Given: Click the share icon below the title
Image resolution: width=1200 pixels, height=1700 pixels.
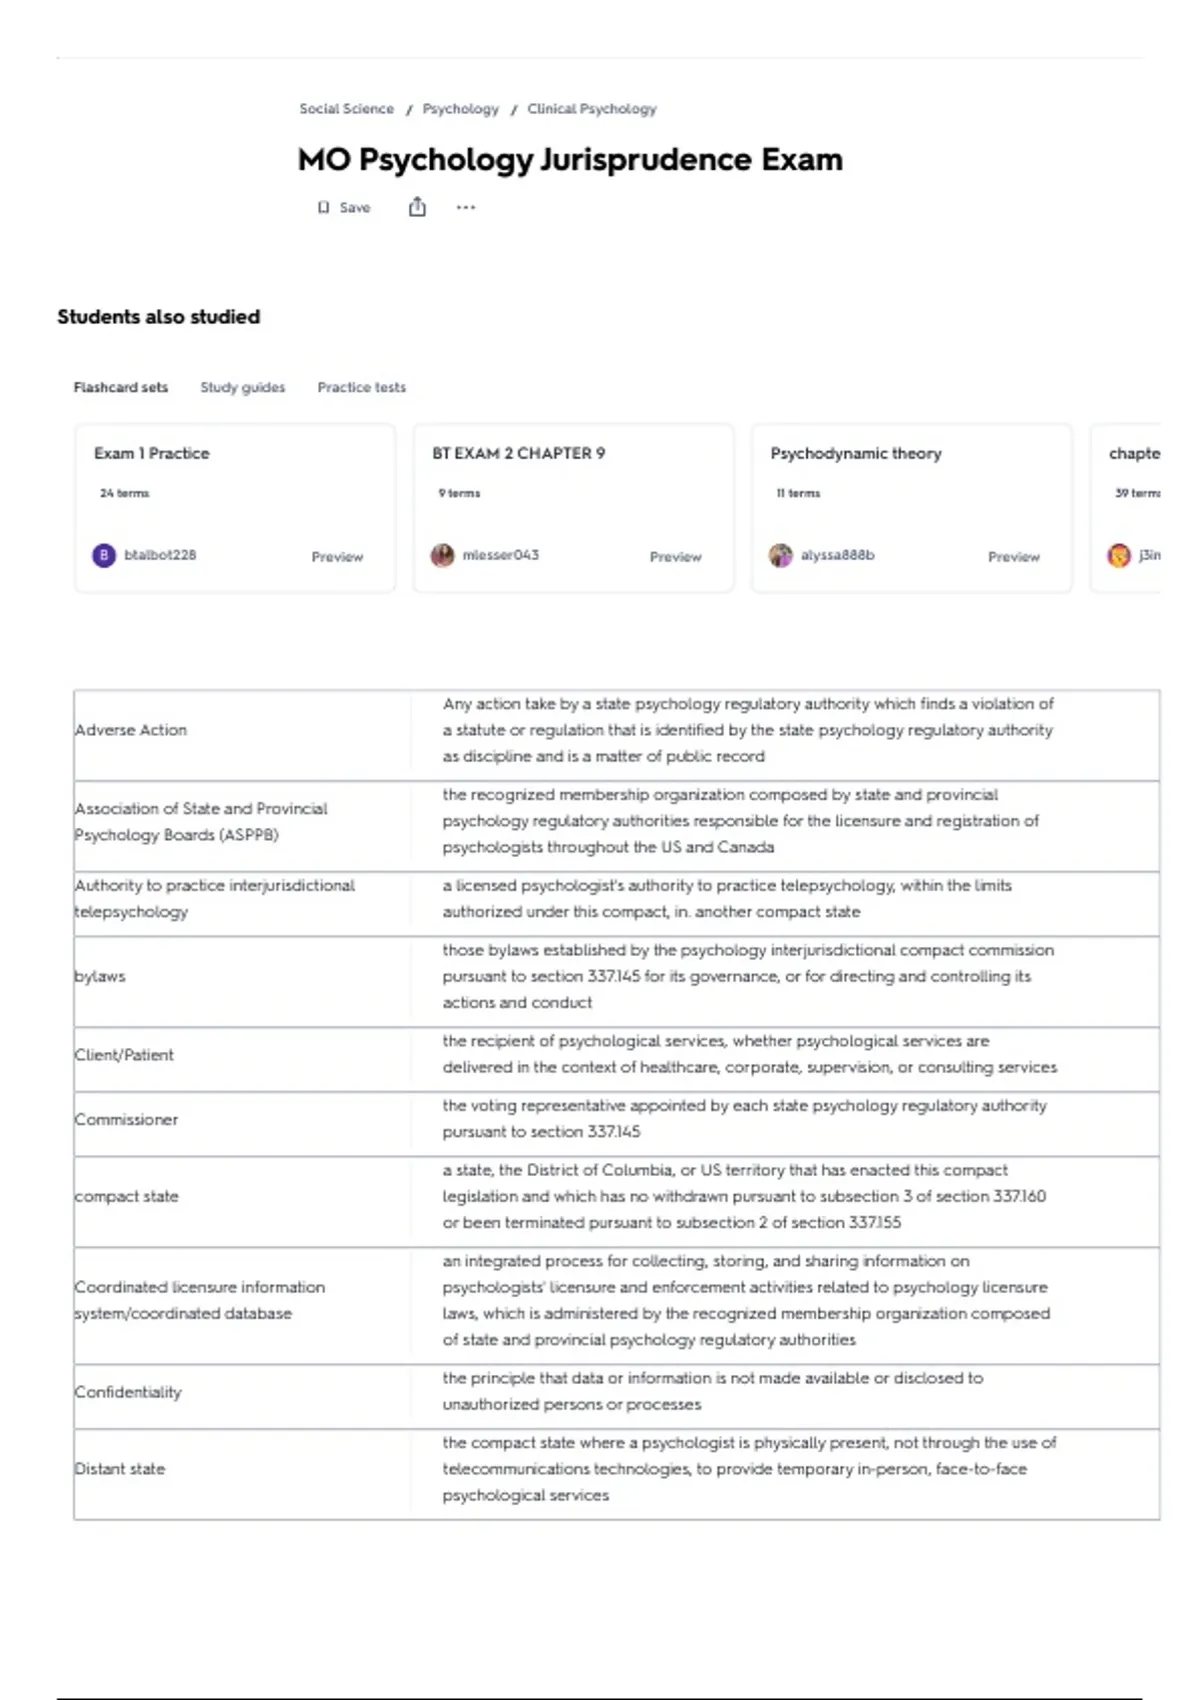Looking at the screenshot, I should pos(417,207).
